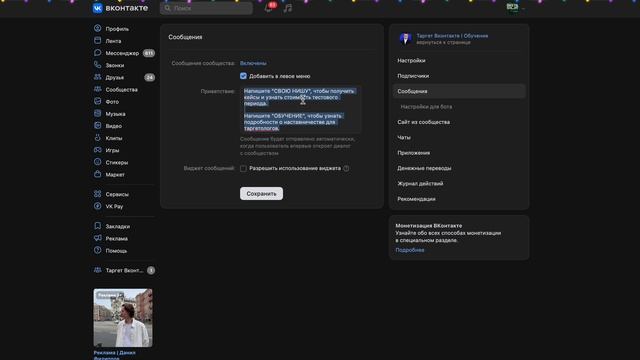Click the VK logo icon
Viewport: 640px width, 360px height.
click(x=97, y=8)
